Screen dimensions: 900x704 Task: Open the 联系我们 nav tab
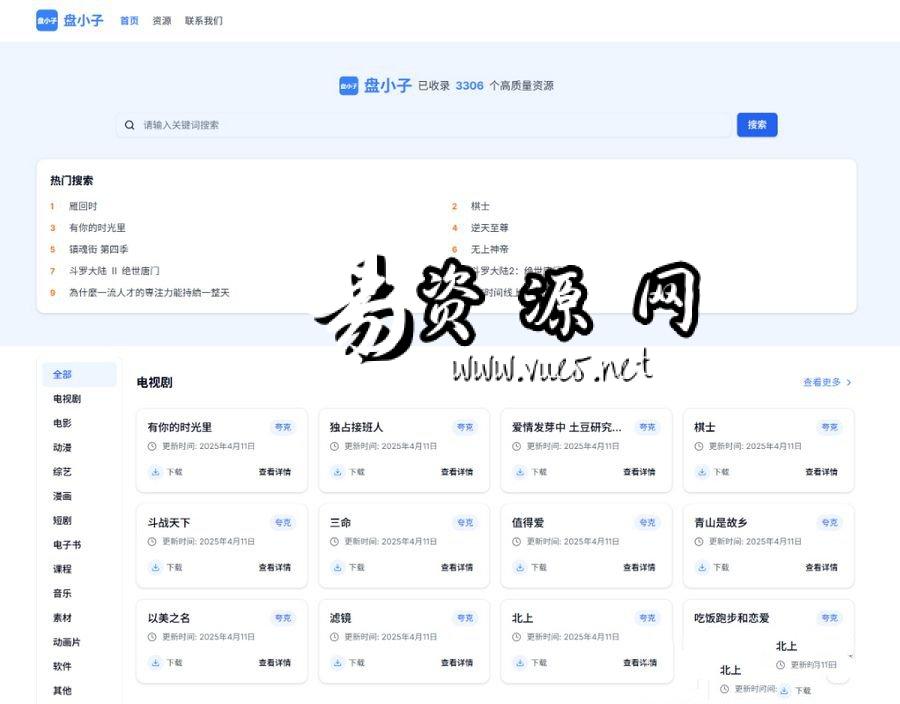[x=204, y=21]
